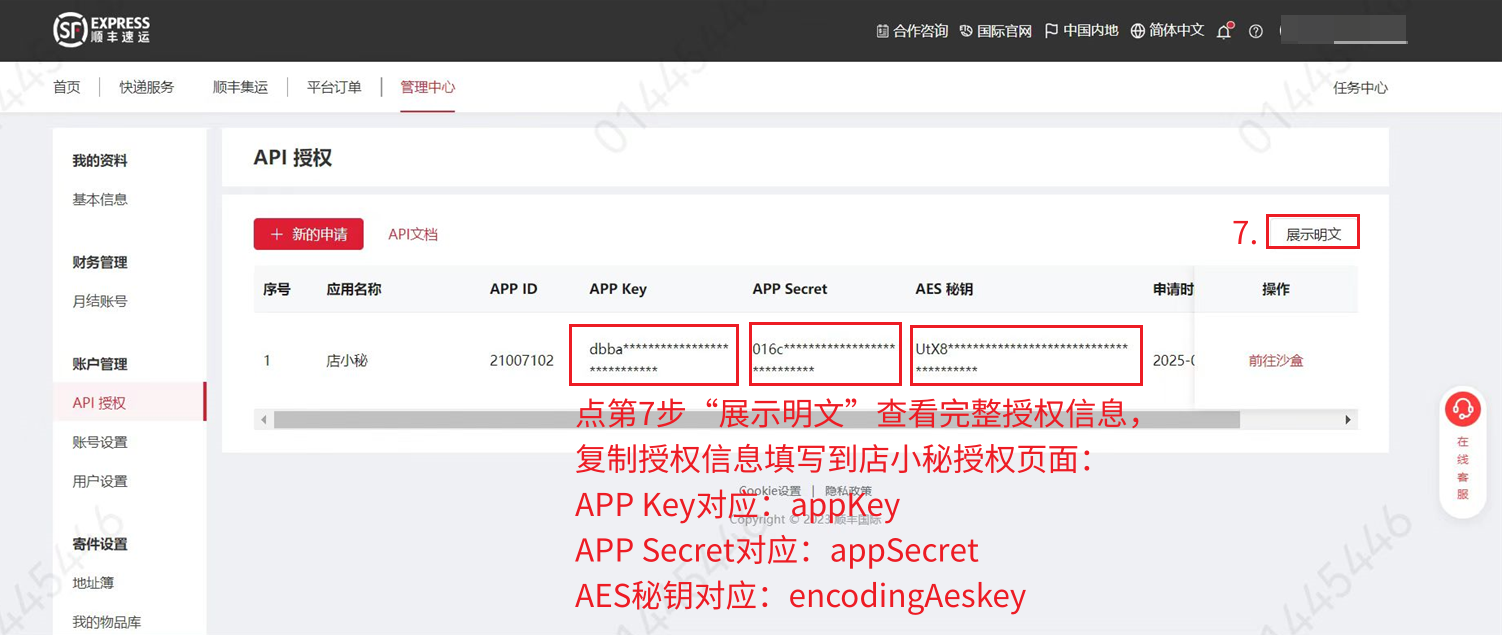Select 管理中心 tab

(428, 87)
